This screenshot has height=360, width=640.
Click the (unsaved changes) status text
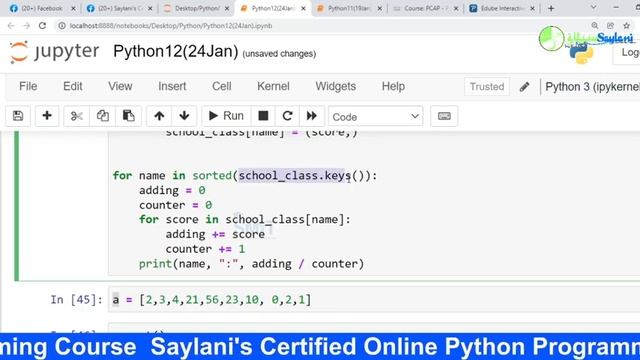click(x=279, y=53)
